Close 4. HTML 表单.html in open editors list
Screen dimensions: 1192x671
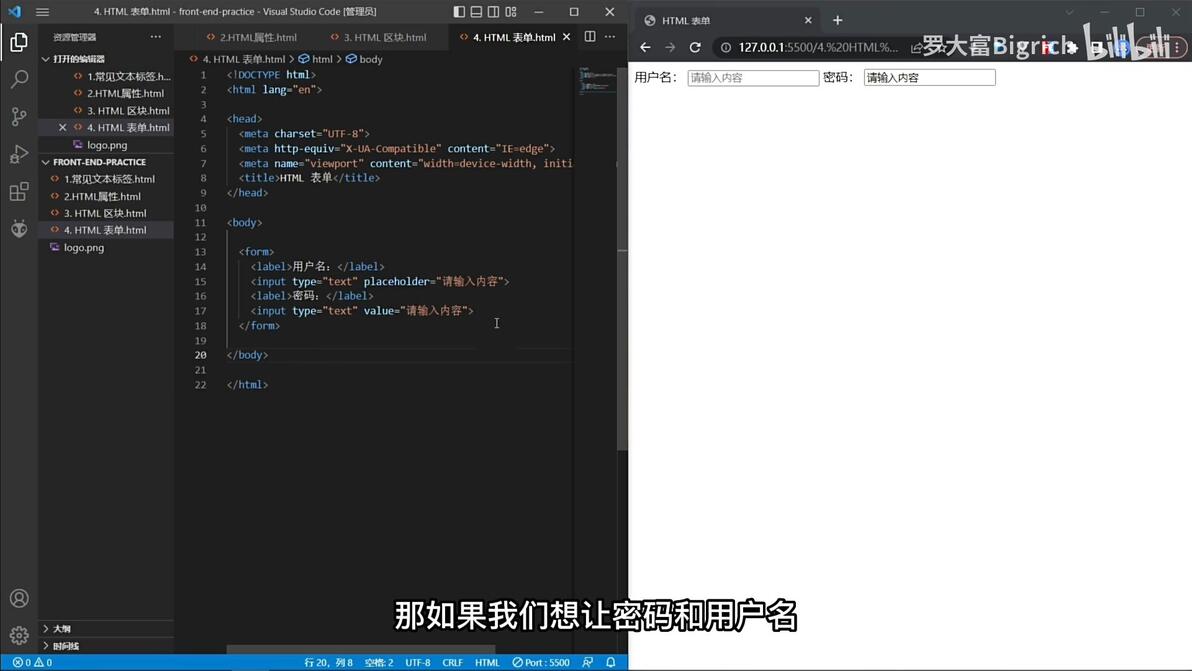pyautogui.click(x=62, y=128)
